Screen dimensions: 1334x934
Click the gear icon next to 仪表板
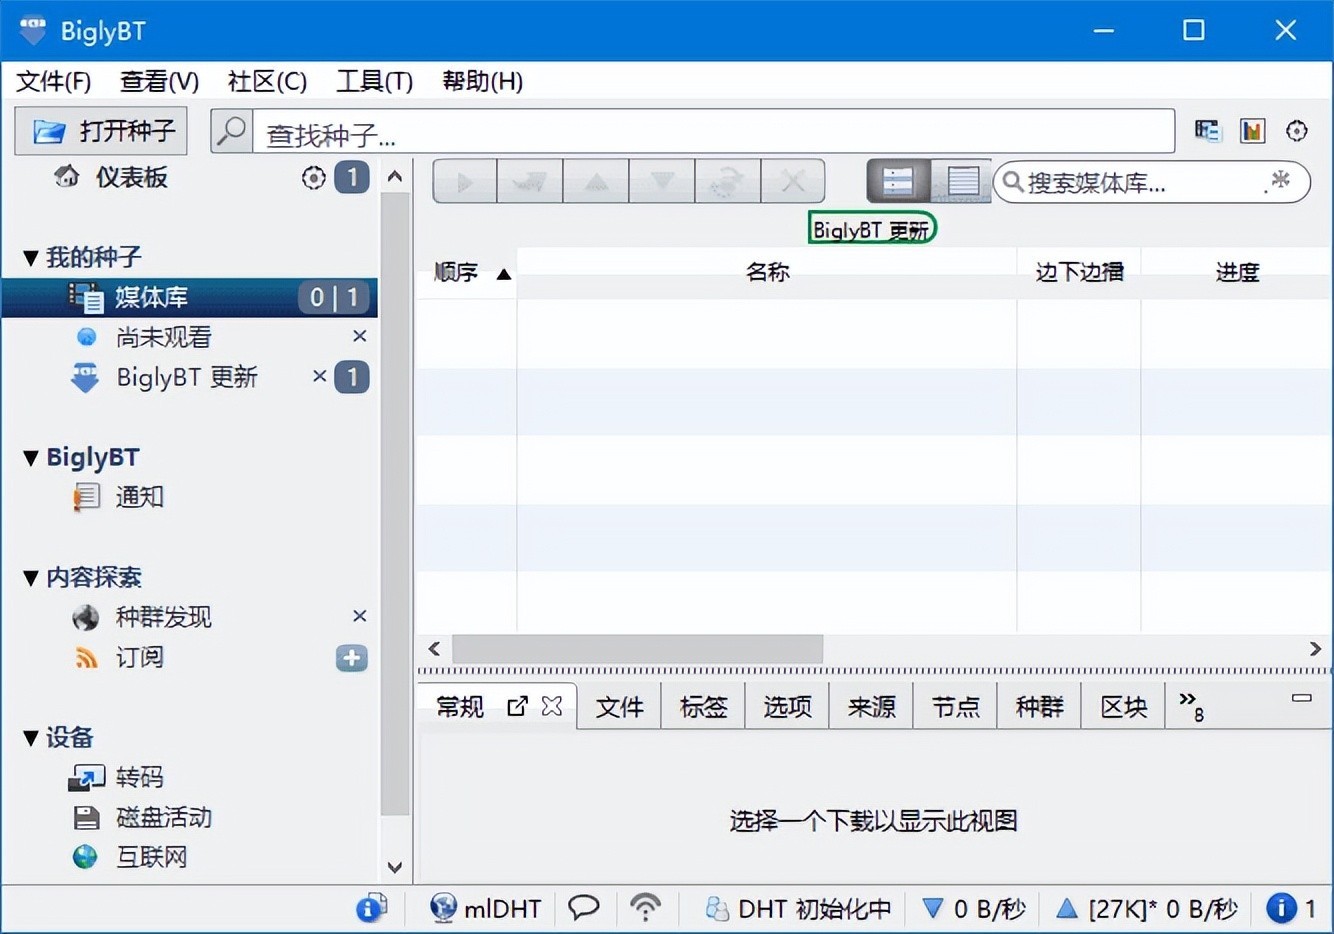pos(314,178)
